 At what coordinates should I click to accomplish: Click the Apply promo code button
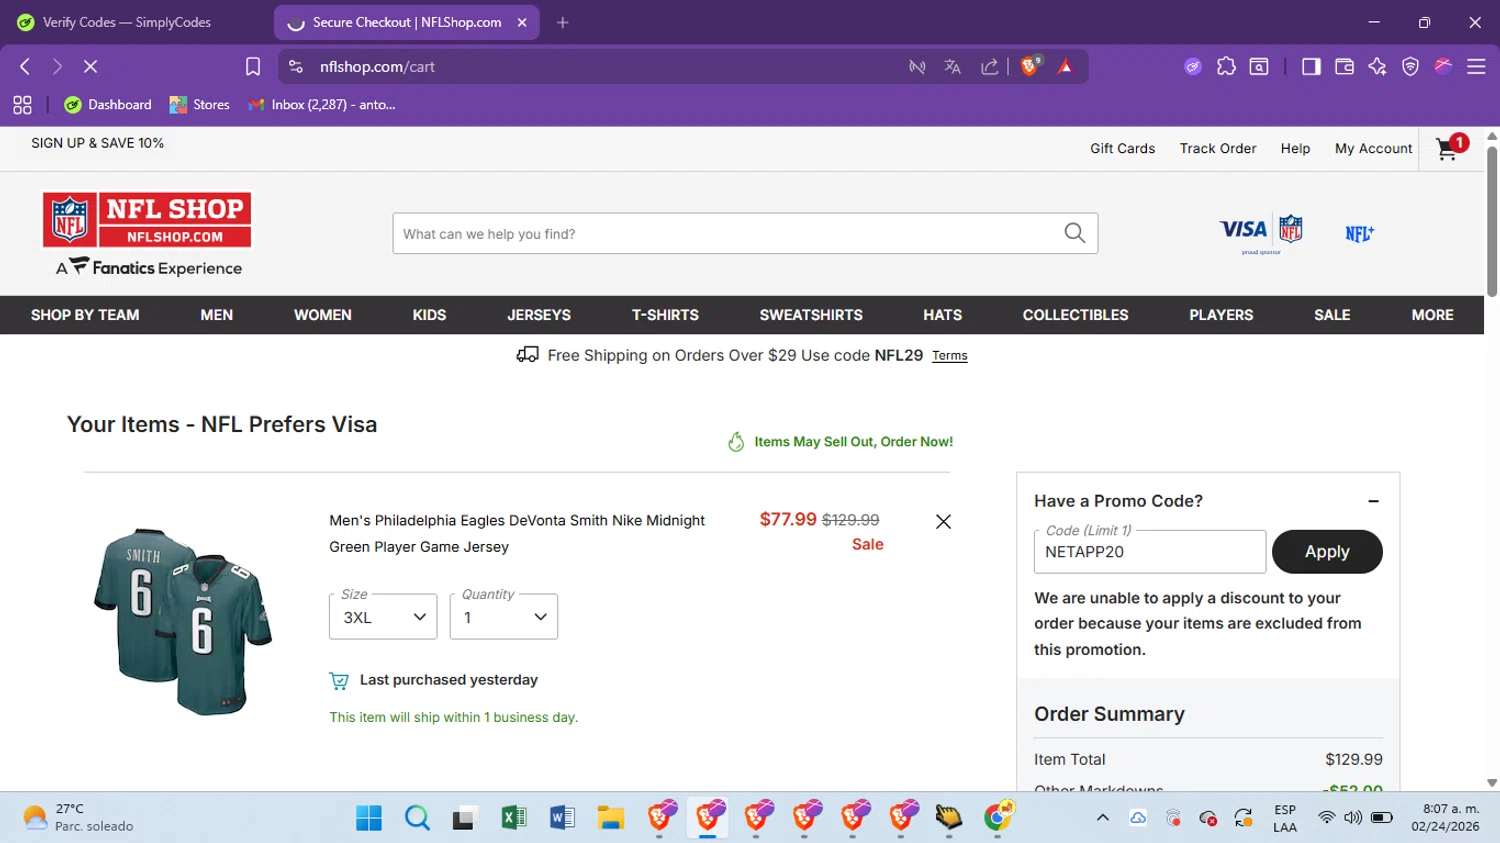click(x=1327, y=552)
